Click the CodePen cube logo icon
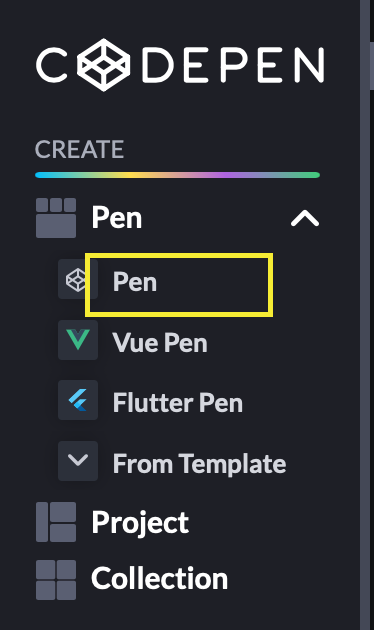This screenshot has height=630, width=374. (104, 65)
